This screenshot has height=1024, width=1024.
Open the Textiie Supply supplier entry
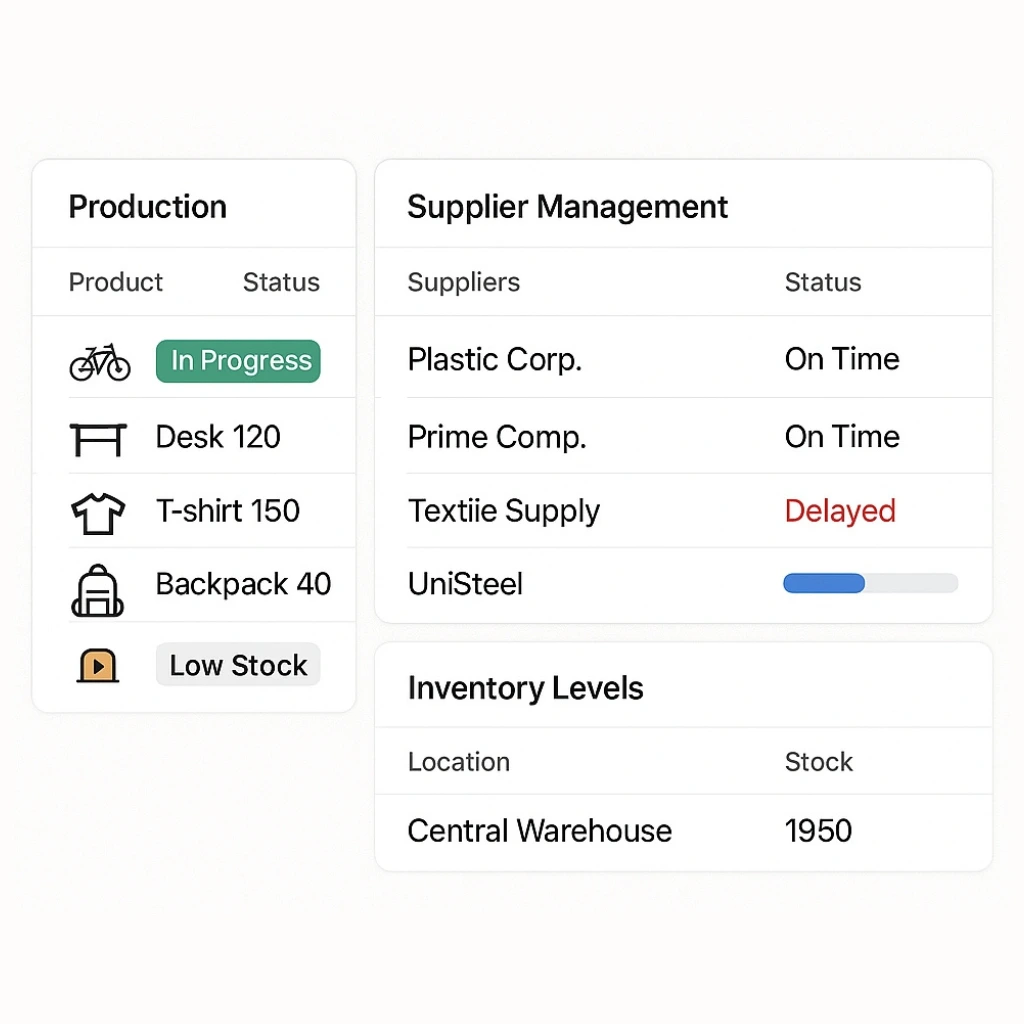(504, 511)
